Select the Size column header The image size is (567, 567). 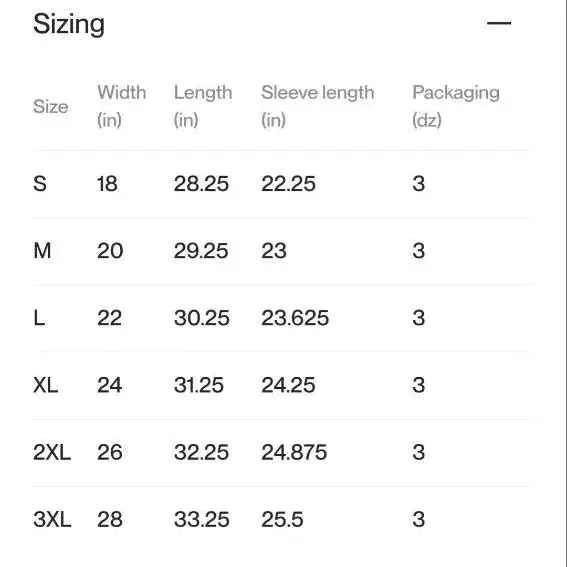(51, 107)
